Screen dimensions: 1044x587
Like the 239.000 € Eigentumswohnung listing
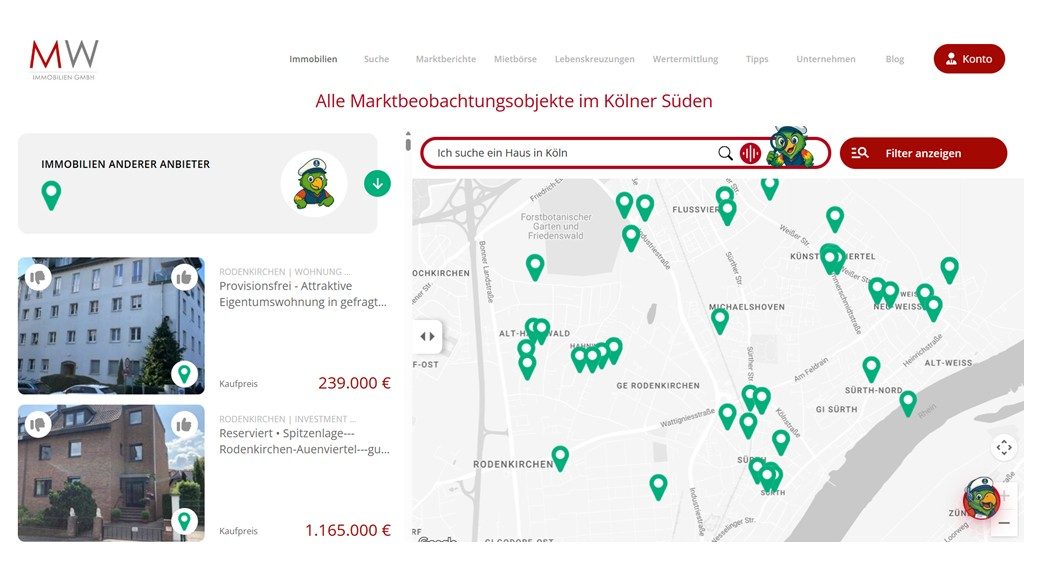(x=184, y=277)
